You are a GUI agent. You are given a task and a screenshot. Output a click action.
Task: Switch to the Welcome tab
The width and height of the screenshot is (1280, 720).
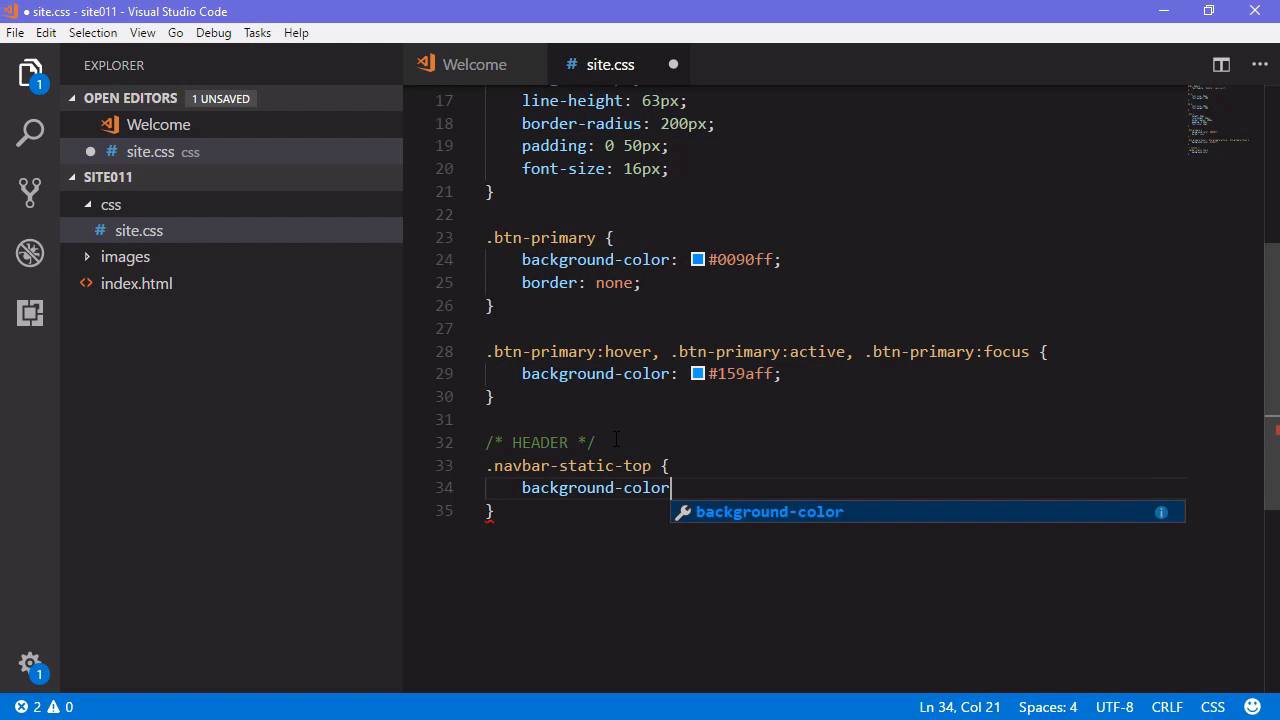coord(475,64)
